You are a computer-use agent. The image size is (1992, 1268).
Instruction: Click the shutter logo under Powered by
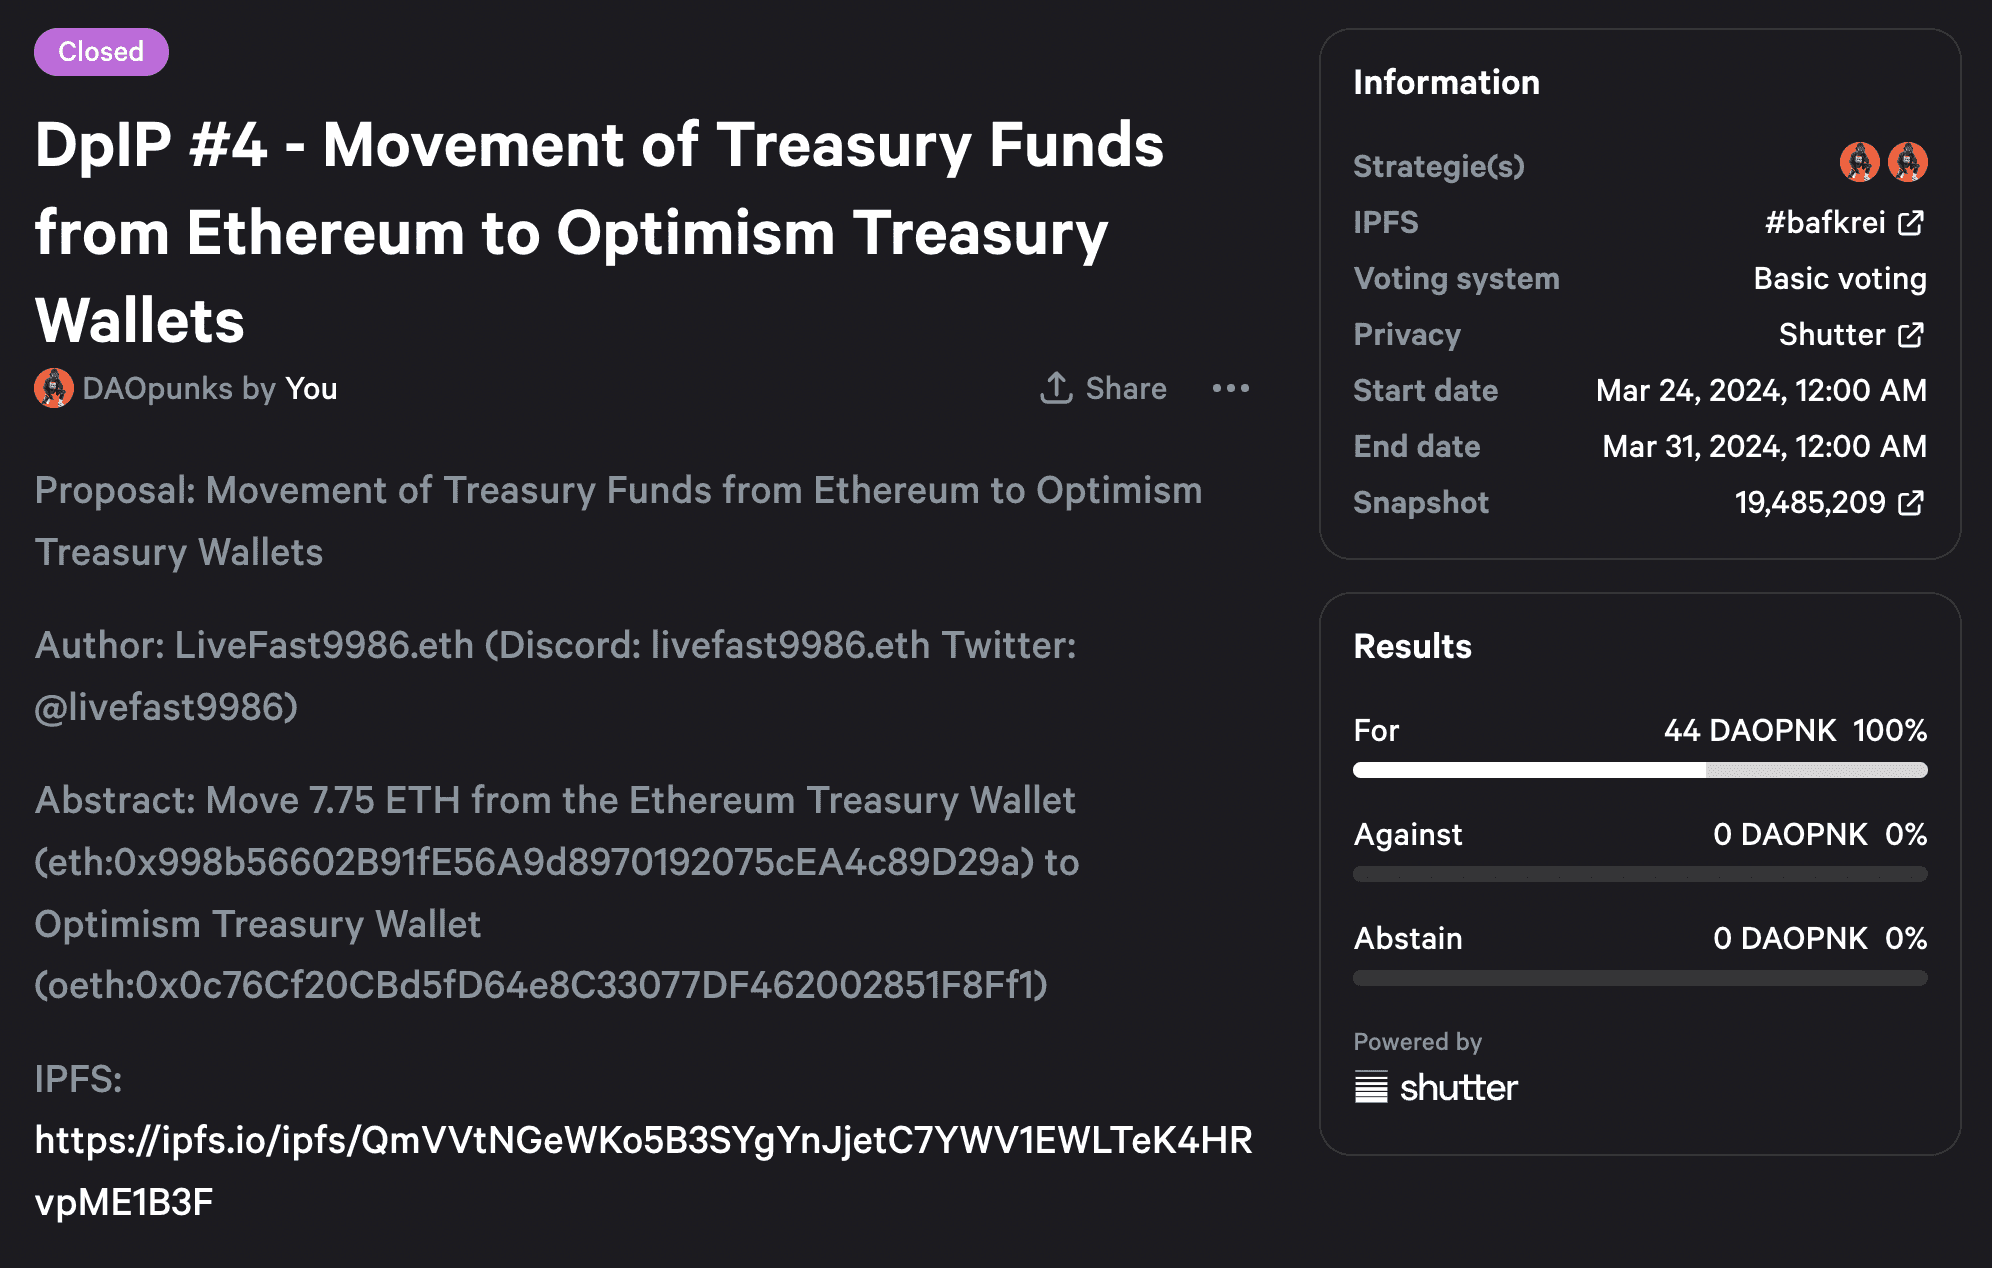(x=1436, y=1087)
